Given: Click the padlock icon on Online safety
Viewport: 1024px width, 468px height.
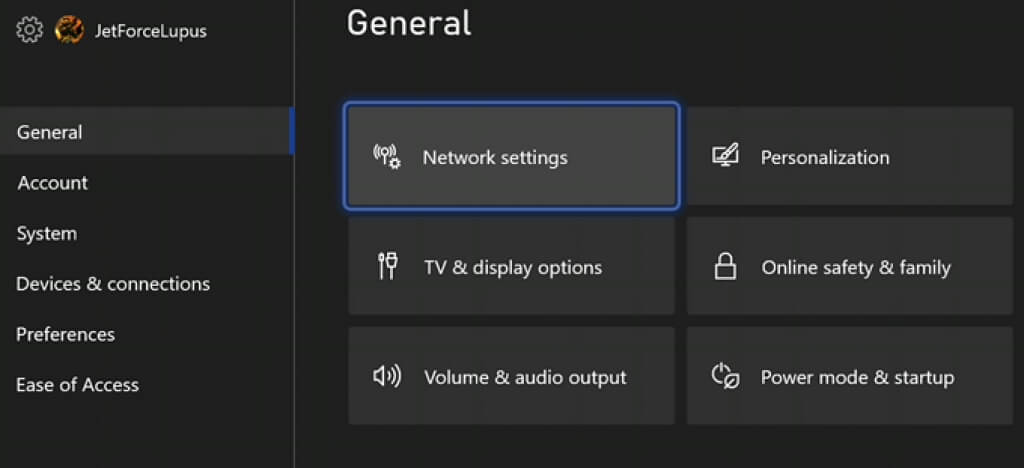Looking at the screenshot, I should pyautogui.click(x=725, y=267).
